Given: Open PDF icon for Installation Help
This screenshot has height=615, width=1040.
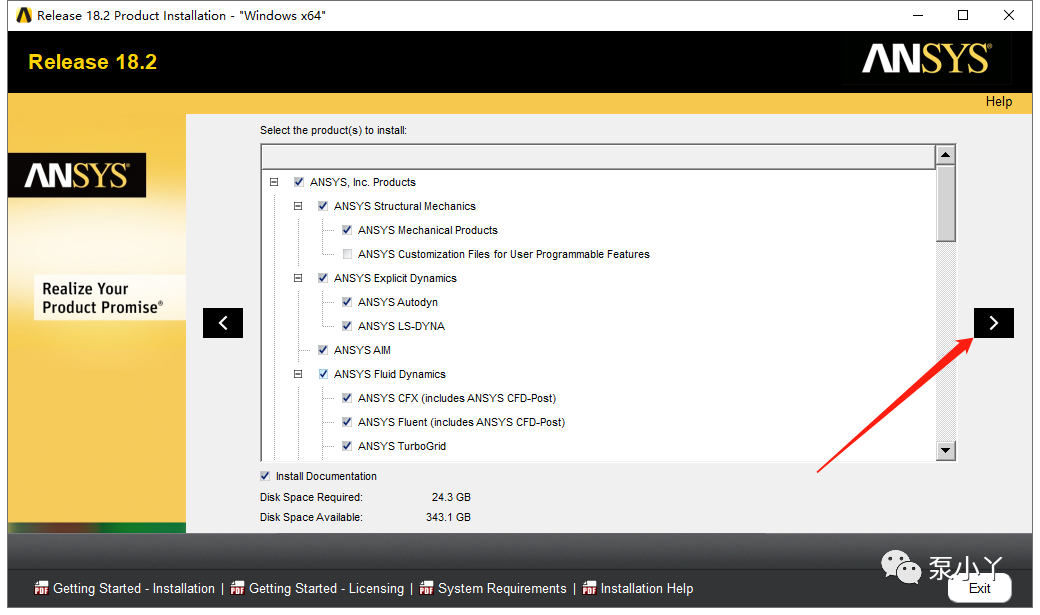Looking at the screenshot, I should click(x=589, y=588).
